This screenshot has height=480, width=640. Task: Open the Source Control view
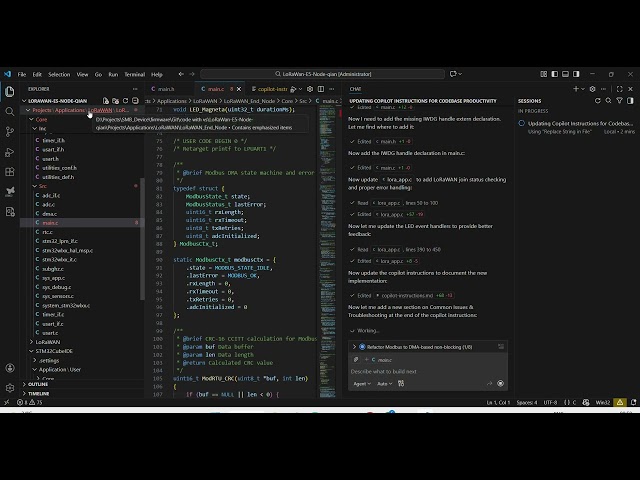tap(10, 131)
